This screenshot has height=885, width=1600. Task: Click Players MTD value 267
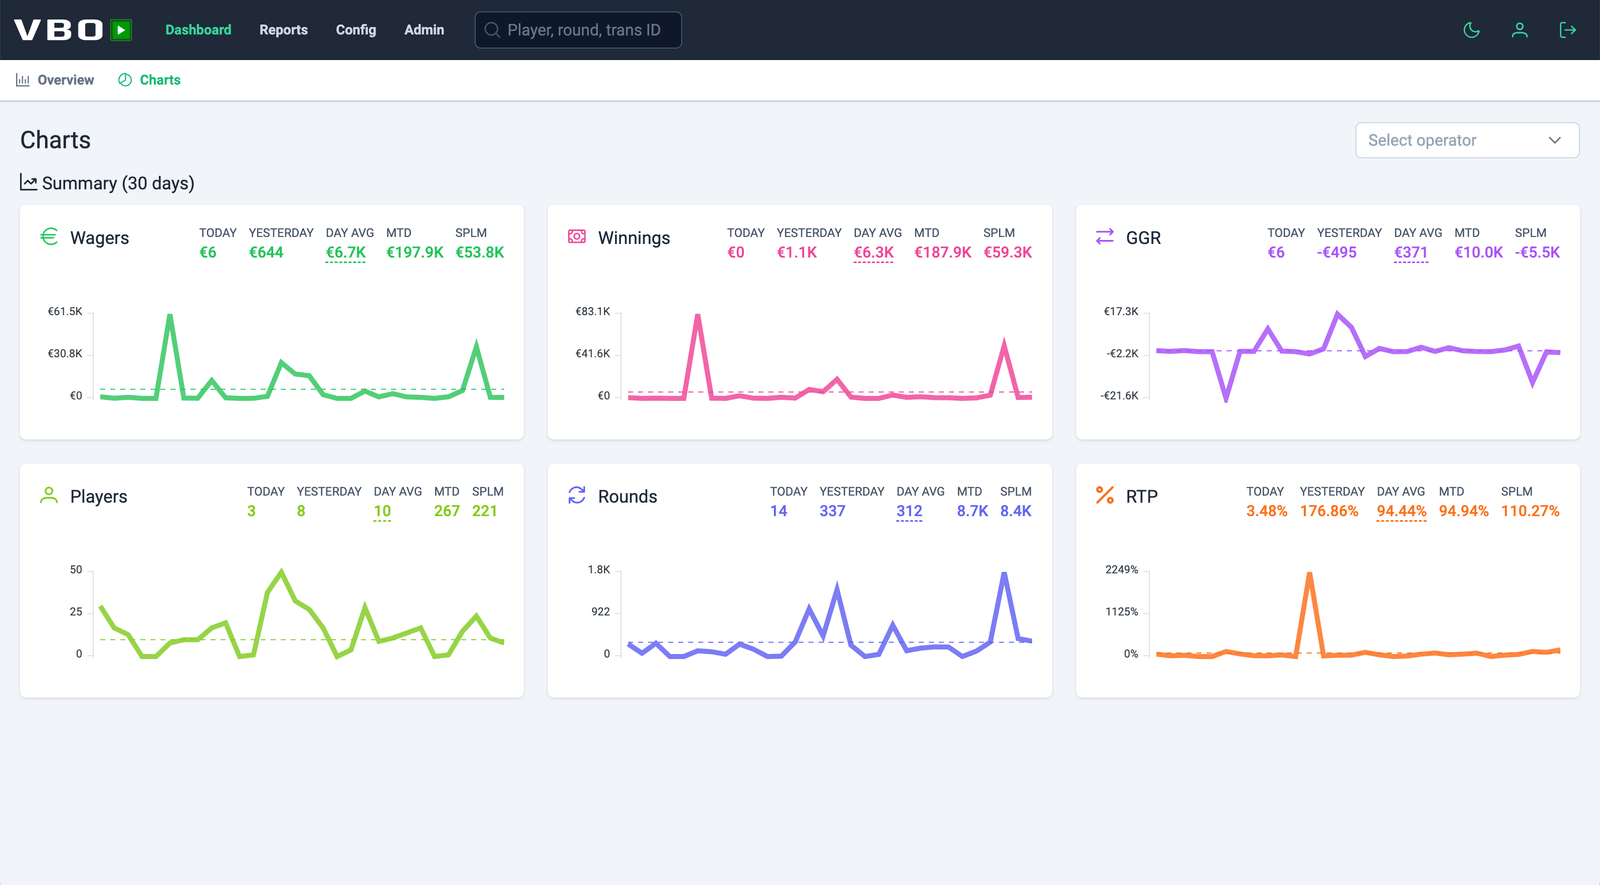[447, 512]
